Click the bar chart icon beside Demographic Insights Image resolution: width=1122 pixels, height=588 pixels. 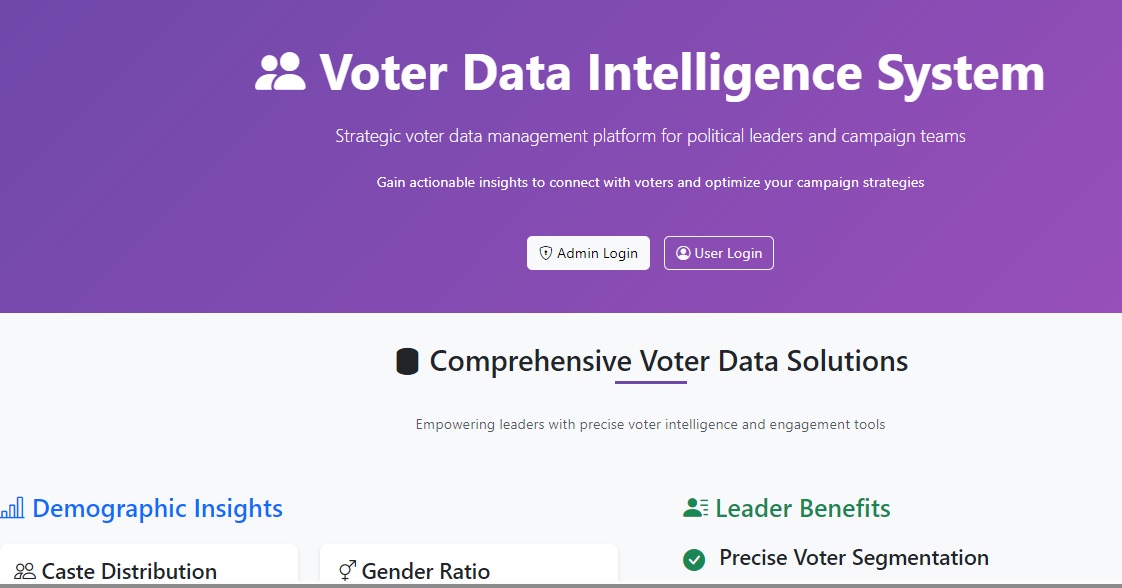pyautogui.click(x=13, y=508)
